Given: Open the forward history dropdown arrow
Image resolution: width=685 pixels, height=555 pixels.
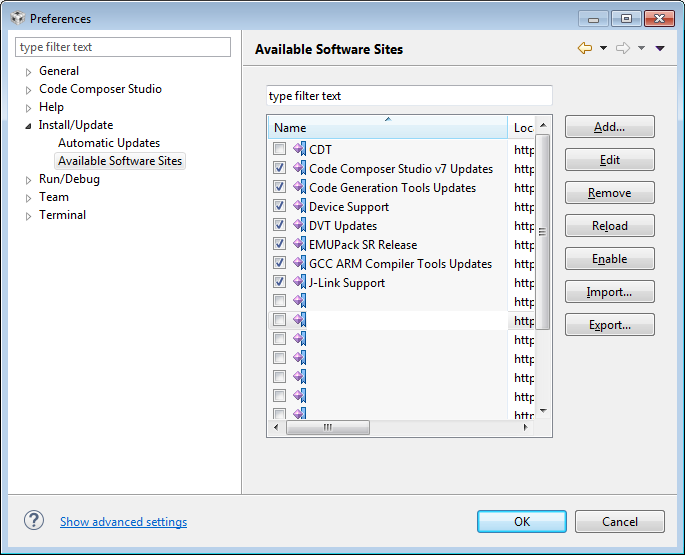Looking at the screenshot, I should 641,48.
